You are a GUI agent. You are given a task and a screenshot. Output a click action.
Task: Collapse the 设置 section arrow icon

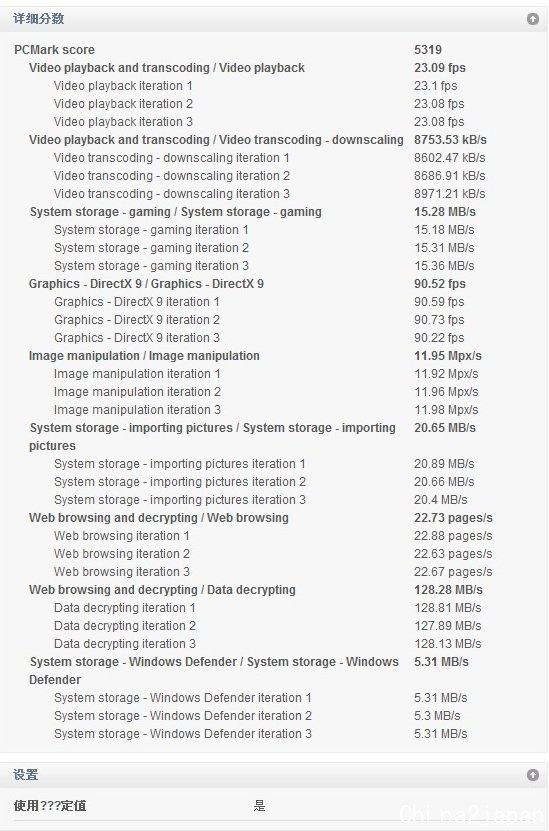533,775
